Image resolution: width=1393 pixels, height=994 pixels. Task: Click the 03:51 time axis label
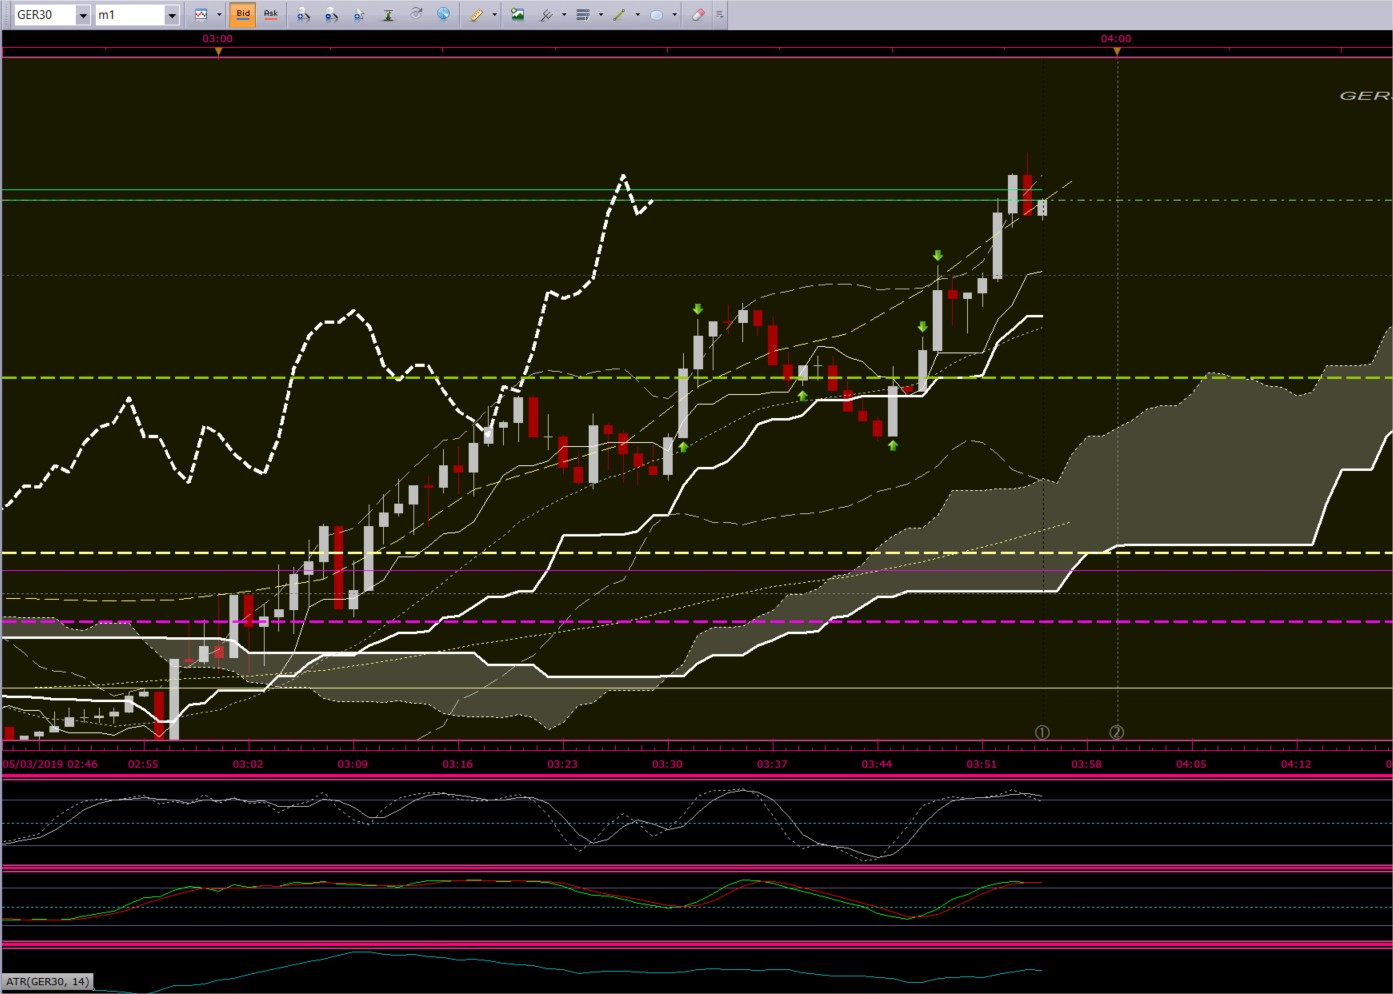[982, 764]
